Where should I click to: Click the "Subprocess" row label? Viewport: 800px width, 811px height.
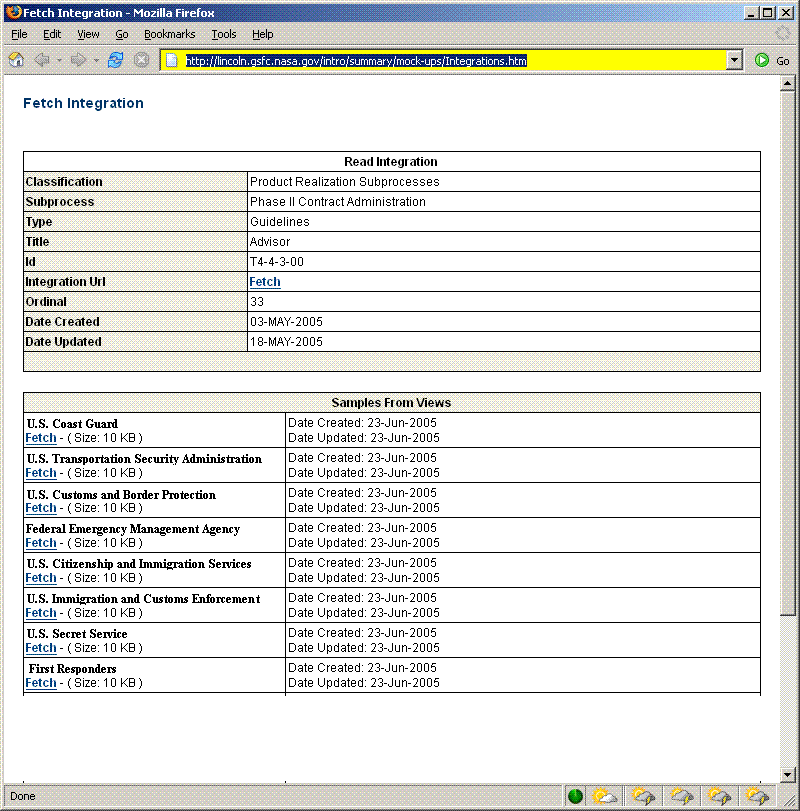[x=60, y=202]
